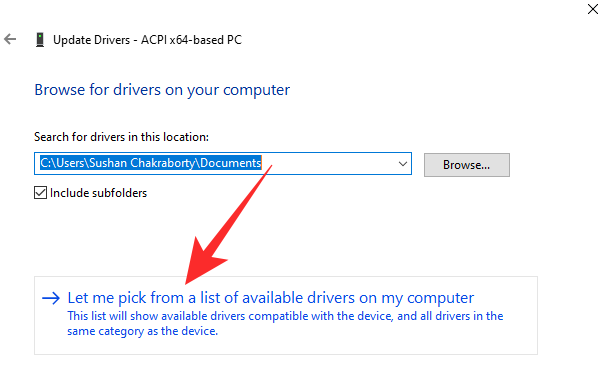Click the Browse... button
This screenshot has height=378, width=601.
click(466, 165)
